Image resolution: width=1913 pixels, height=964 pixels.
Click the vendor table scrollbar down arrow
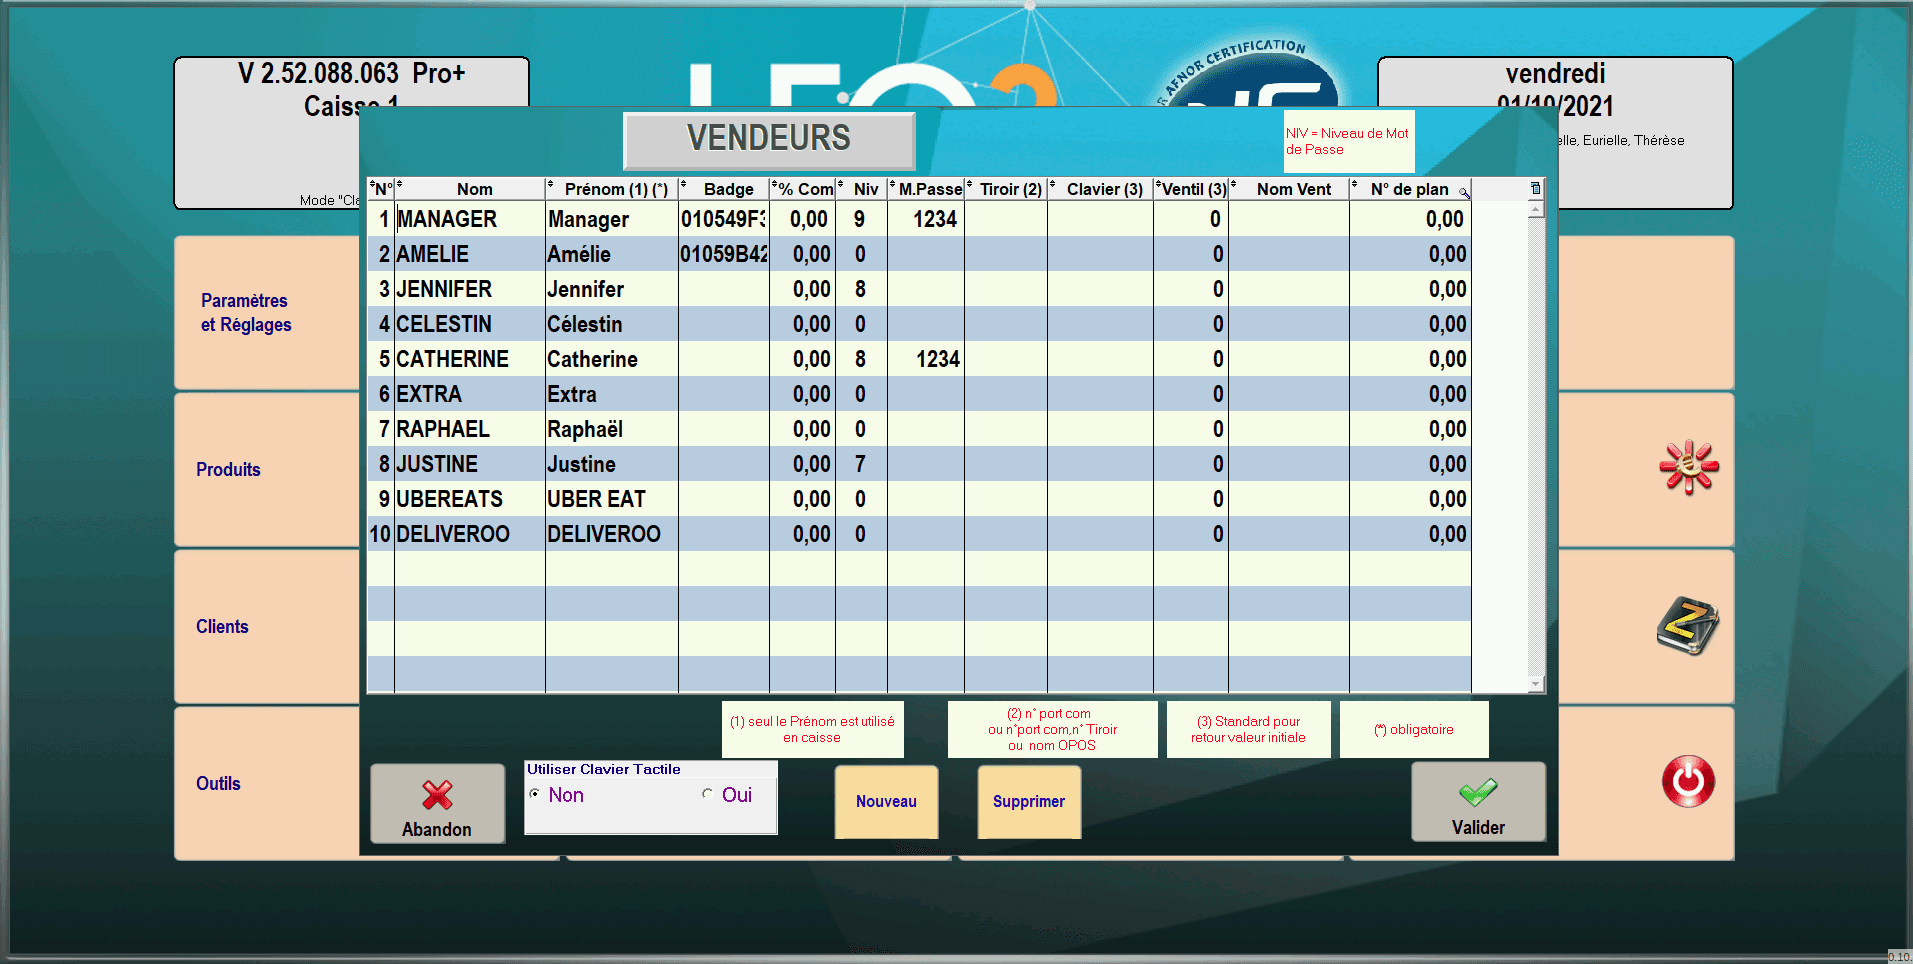pos(1536,685)
